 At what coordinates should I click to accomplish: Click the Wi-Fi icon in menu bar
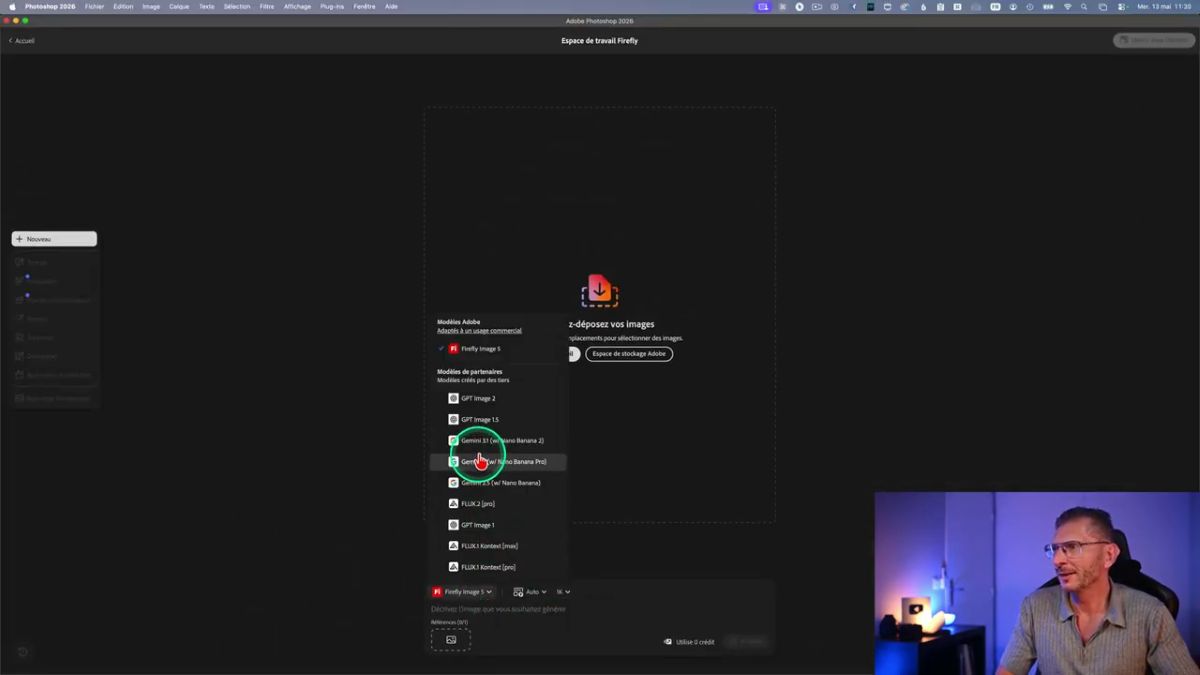pos(1067,6)
